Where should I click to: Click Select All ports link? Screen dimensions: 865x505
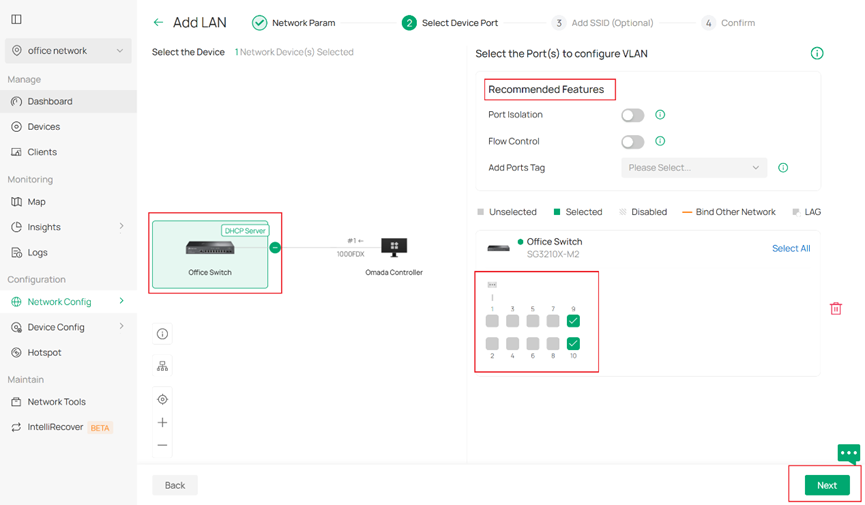[x=791, y=248]
